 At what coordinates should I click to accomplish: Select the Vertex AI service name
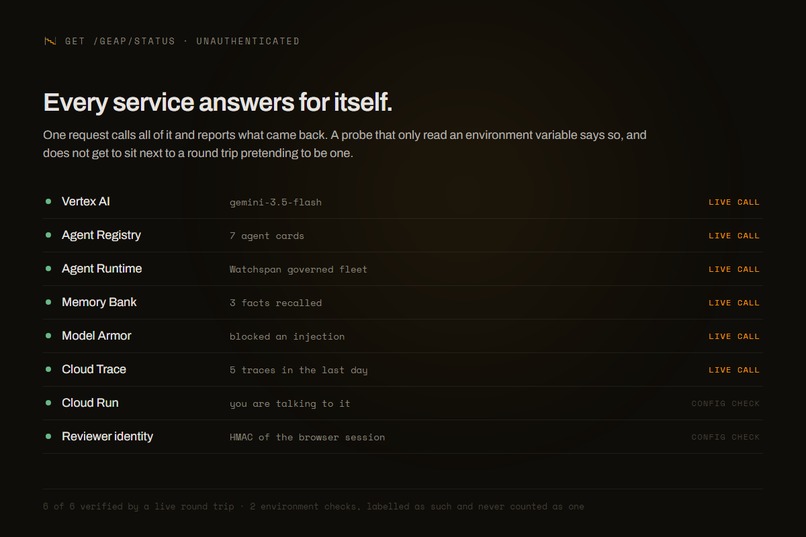(86, 201)
